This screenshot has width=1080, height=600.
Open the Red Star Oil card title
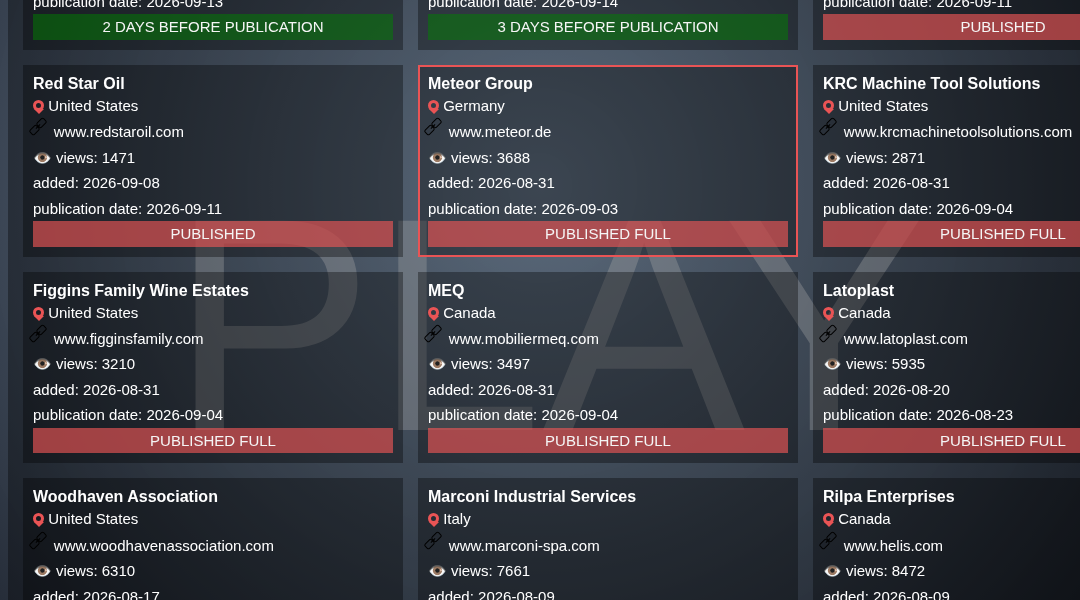pos(79,83)
